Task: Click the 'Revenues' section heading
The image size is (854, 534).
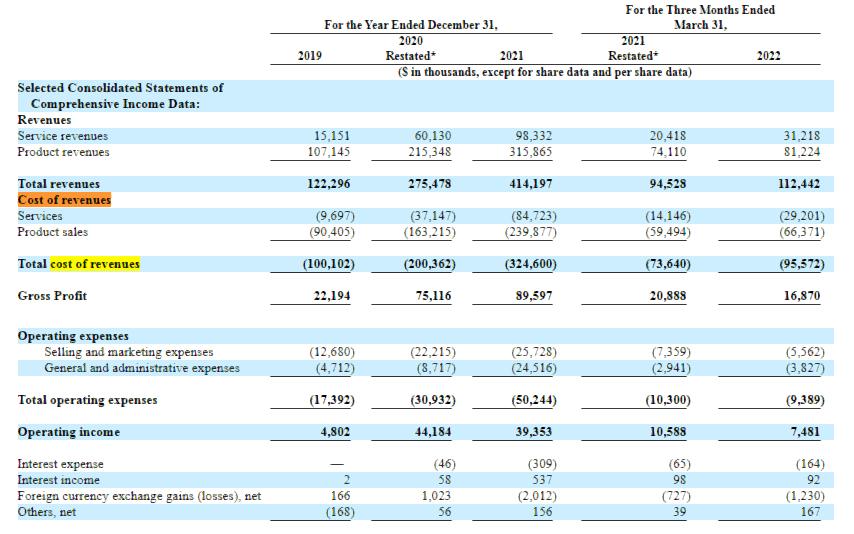Action: [44, 120]
